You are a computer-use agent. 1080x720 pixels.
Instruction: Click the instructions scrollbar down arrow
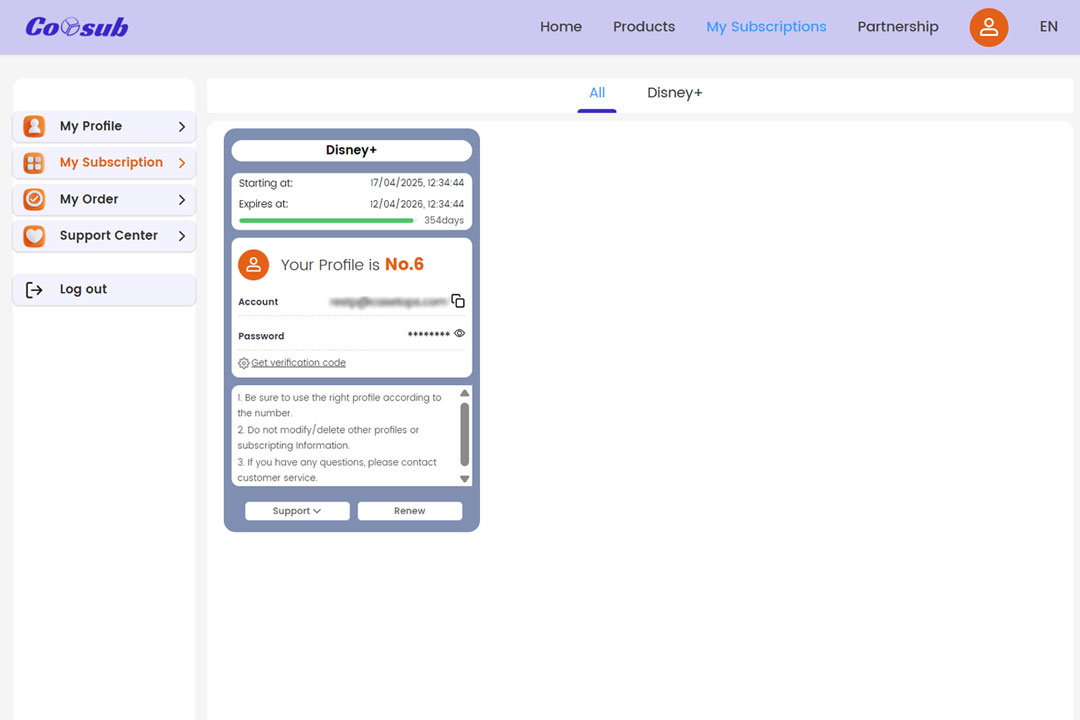(x=464, y=479)
